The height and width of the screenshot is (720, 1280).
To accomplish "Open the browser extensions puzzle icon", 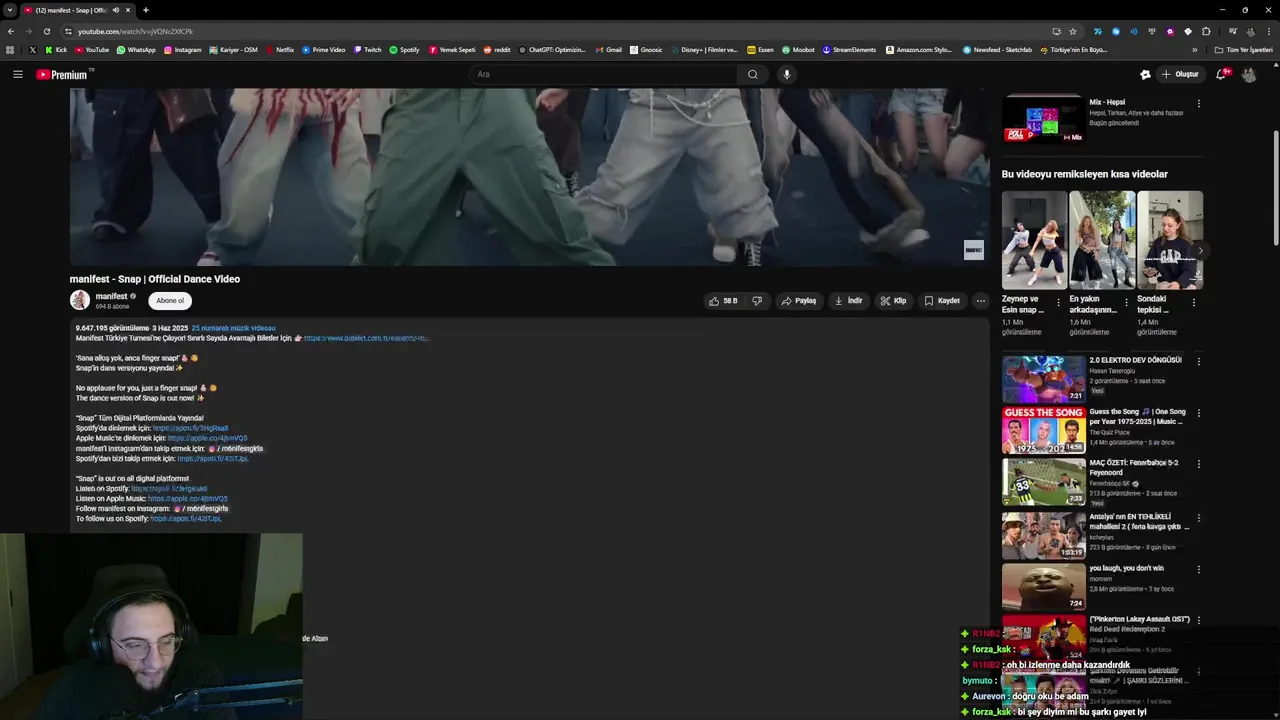I will (1206, 31).
